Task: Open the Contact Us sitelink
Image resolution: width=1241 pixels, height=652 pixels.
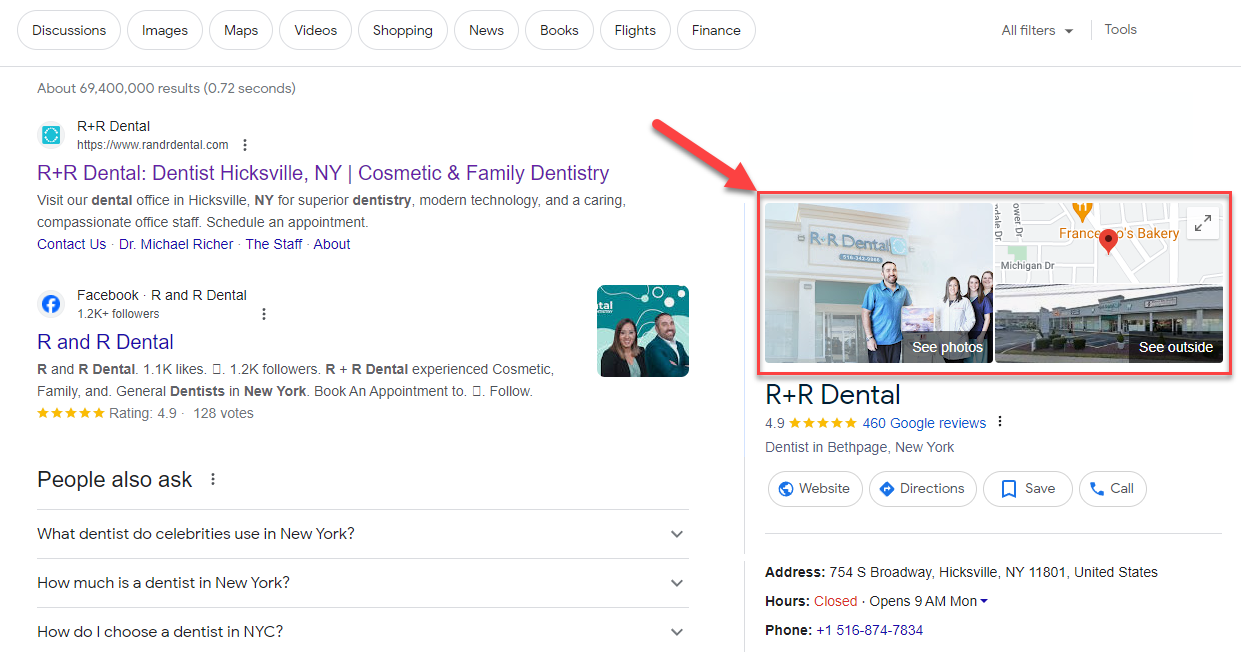Action: tap(71, 244)
